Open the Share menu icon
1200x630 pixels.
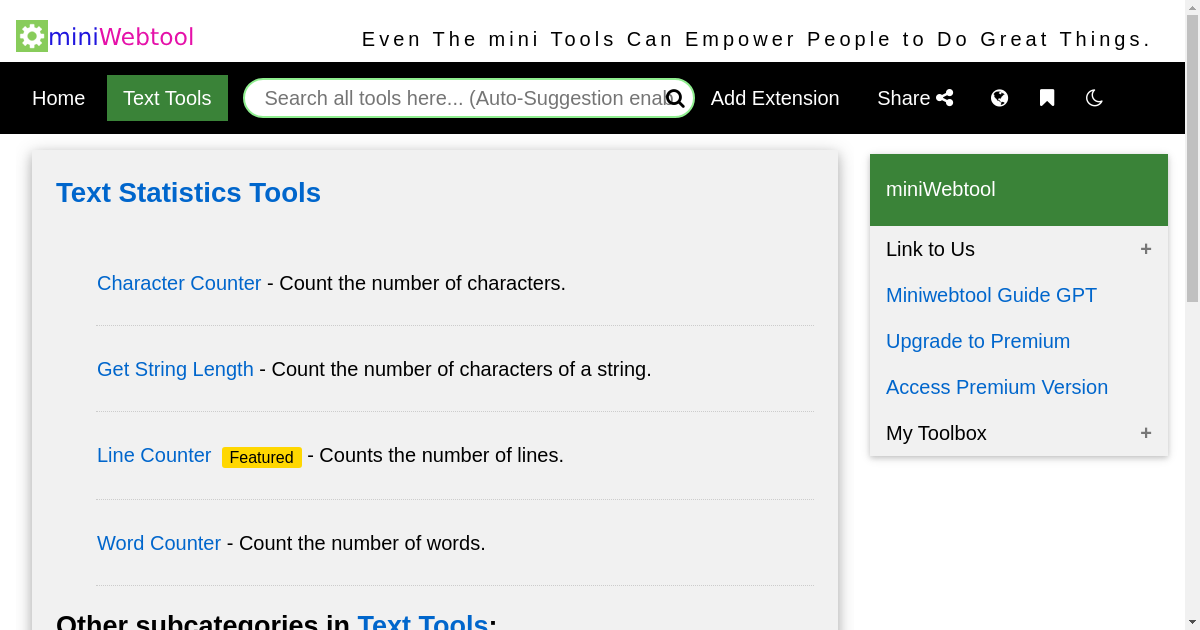pyautogui.click(x=944, y=97)
